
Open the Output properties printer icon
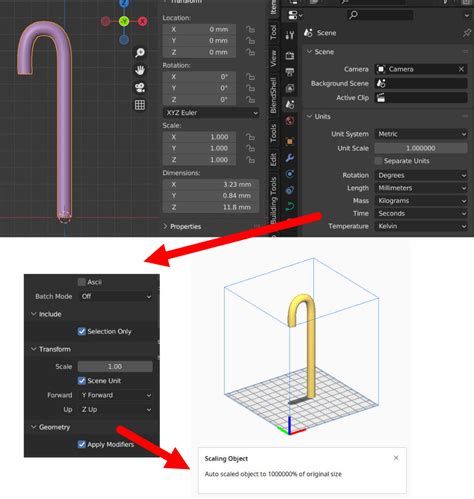click(x=290, y=72)
